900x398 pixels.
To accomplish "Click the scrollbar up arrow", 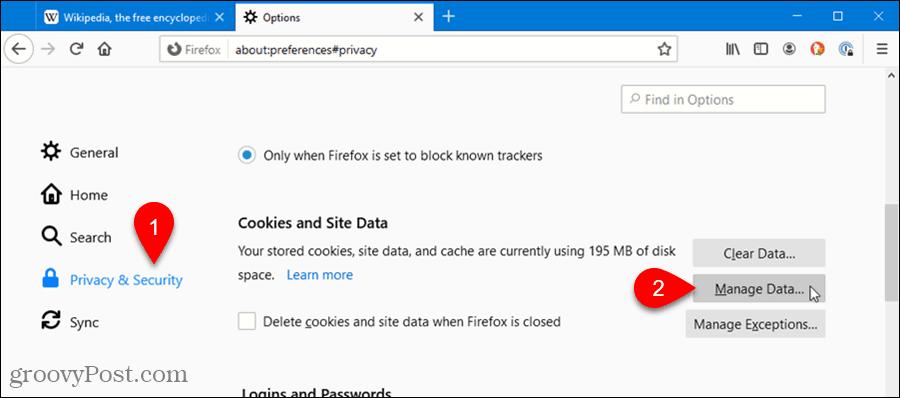I will [x=891, y=75].
